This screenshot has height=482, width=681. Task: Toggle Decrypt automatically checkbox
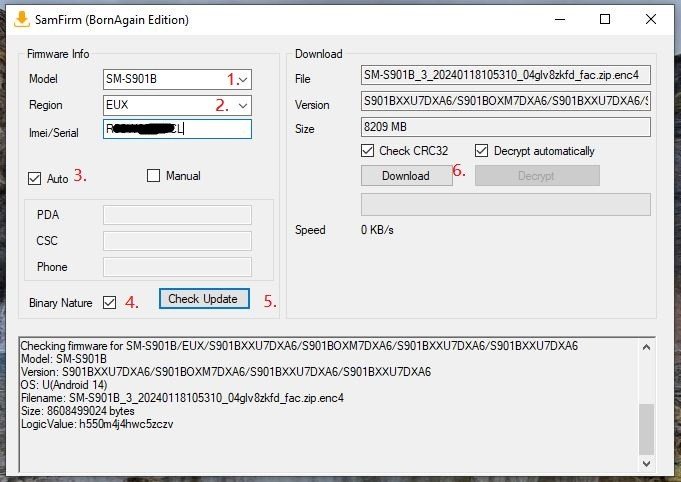(x=482, y=151)
